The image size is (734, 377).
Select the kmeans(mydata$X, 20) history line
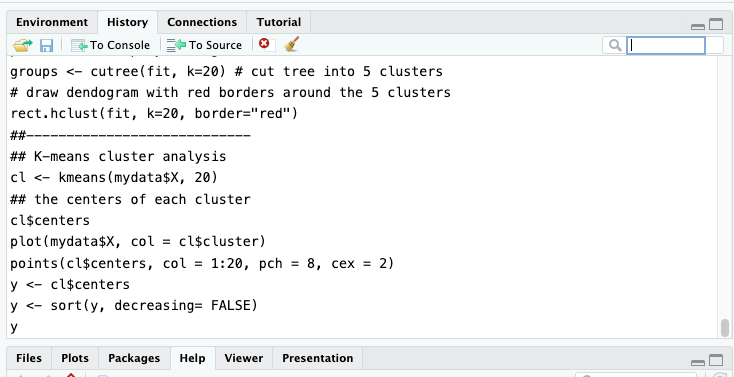point(114,178)
